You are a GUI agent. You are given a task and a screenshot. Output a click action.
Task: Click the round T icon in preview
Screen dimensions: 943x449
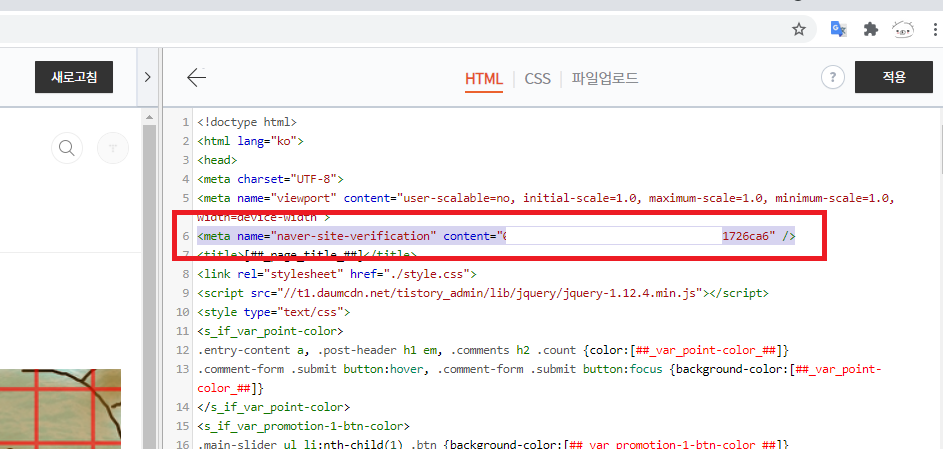(x=113, y=148)
